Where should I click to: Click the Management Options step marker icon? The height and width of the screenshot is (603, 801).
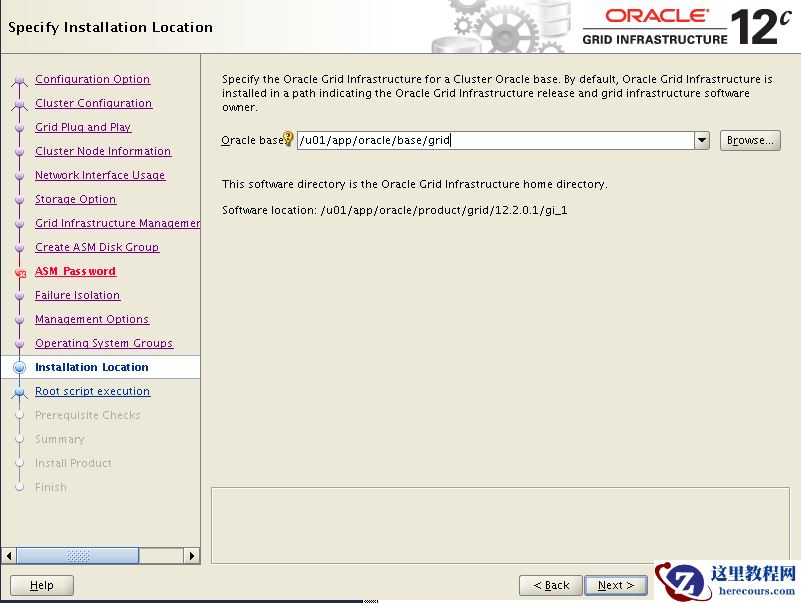tap(19, 320)
